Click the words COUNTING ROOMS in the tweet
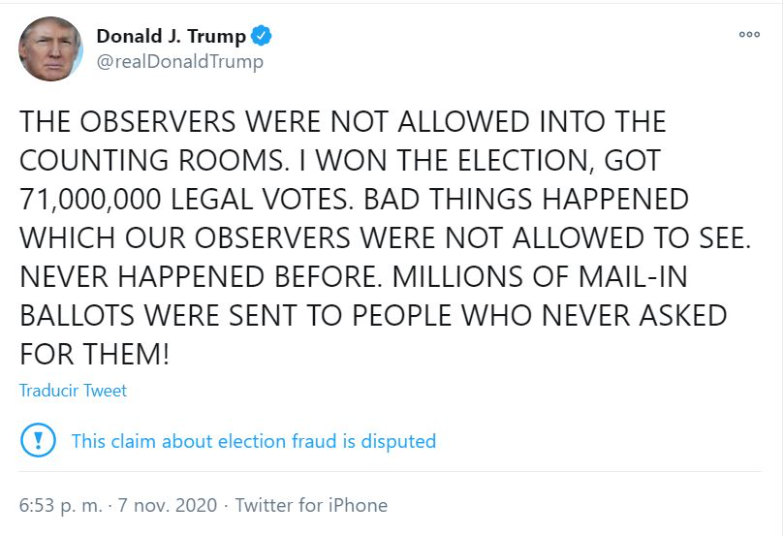The height and width of the screenshot is (536, 784). pos(145,160)
